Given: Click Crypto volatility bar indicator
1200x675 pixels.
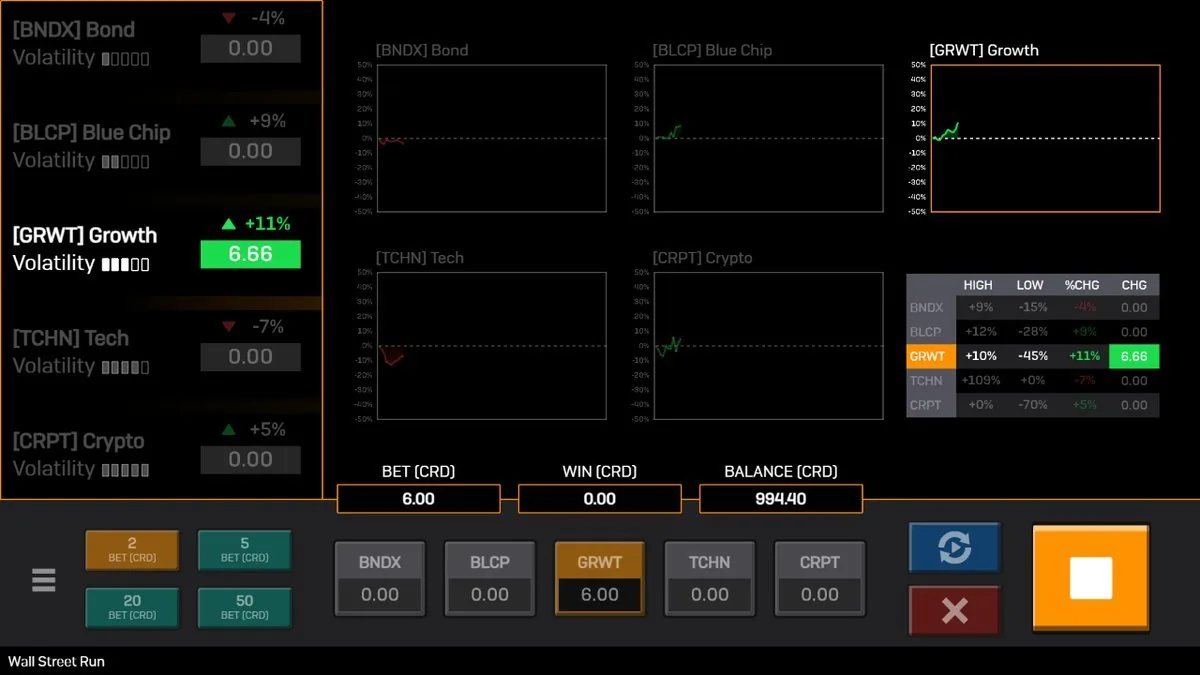Looking at the screenshot, I should point(125,470).
